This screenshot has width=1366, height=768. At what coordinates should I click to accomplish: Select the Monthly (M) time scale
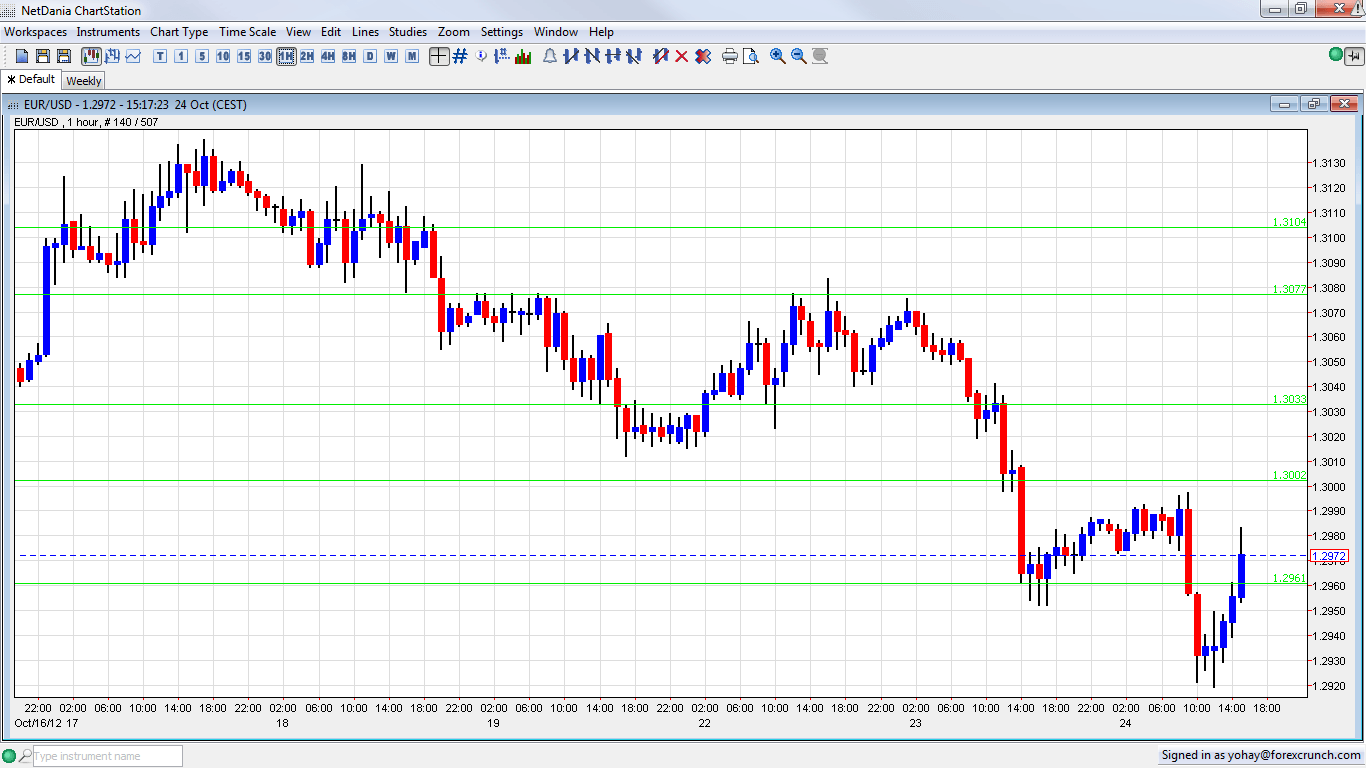412,56
